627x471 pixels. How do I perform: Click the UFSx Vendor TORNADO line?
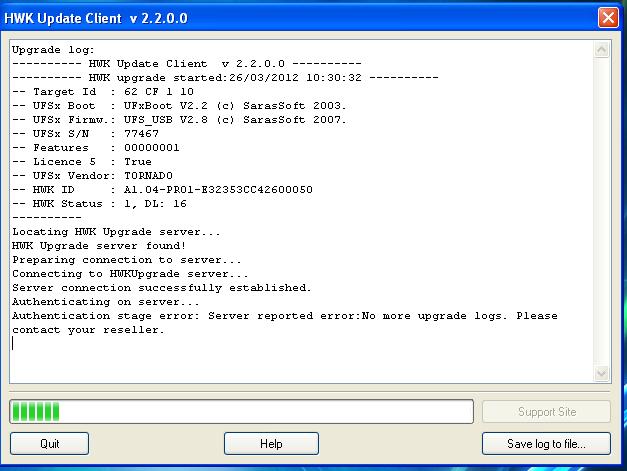(x=92, y=176)
